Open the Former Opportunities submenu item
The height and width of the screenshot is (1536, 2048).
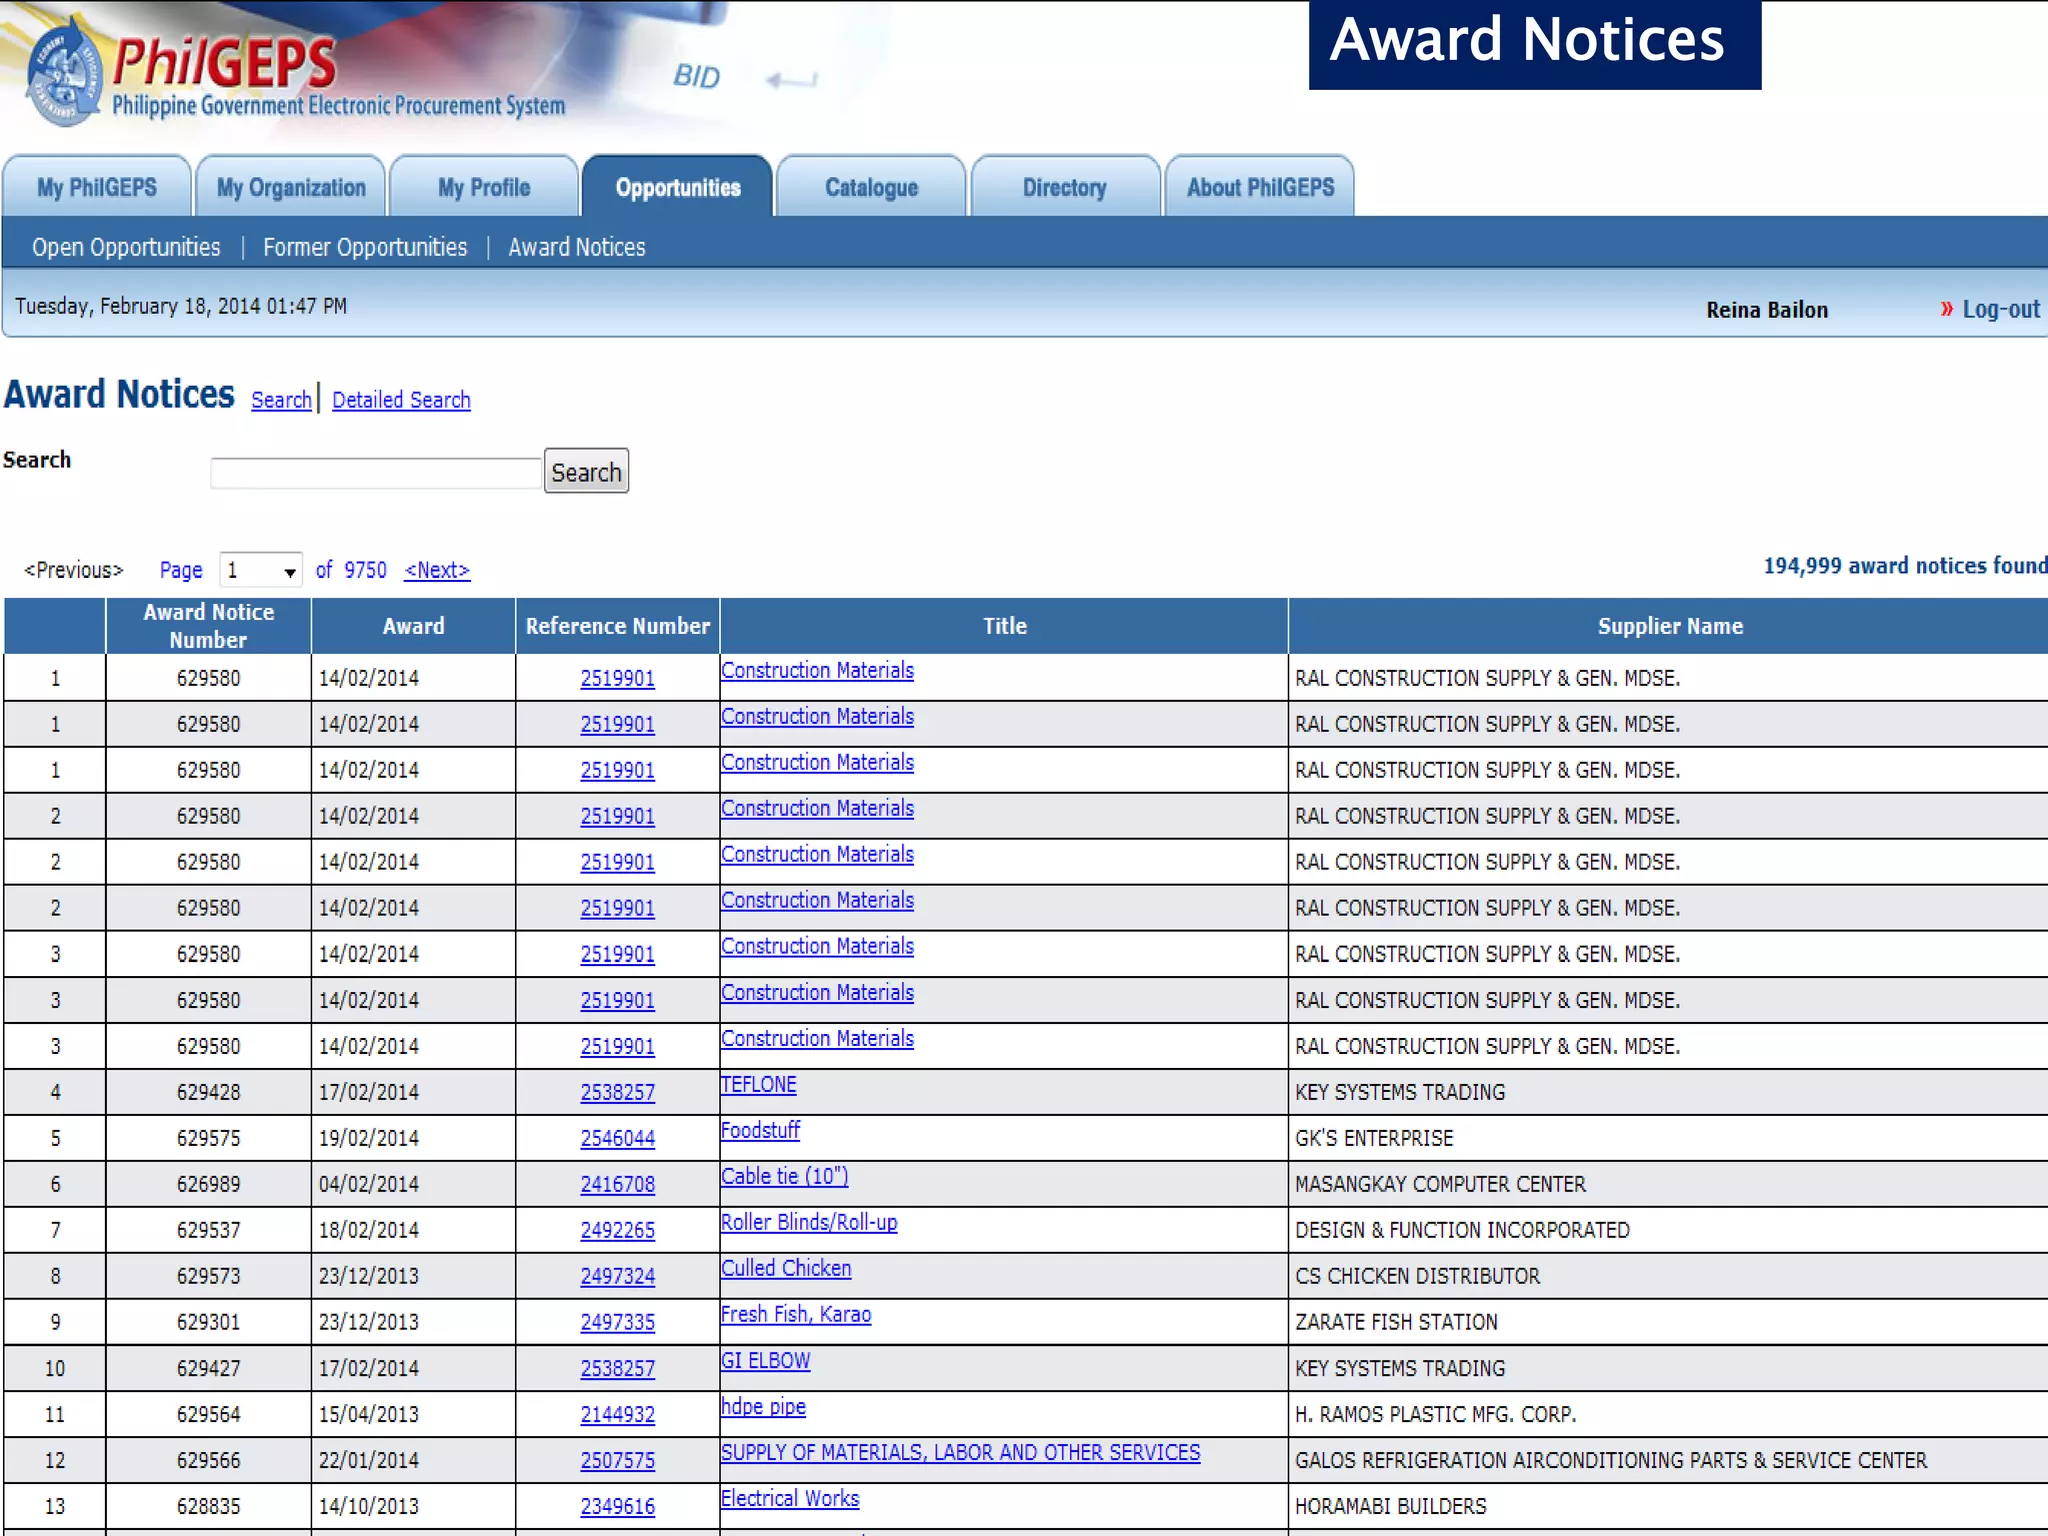pyautogui.click(x=365, y=247)
